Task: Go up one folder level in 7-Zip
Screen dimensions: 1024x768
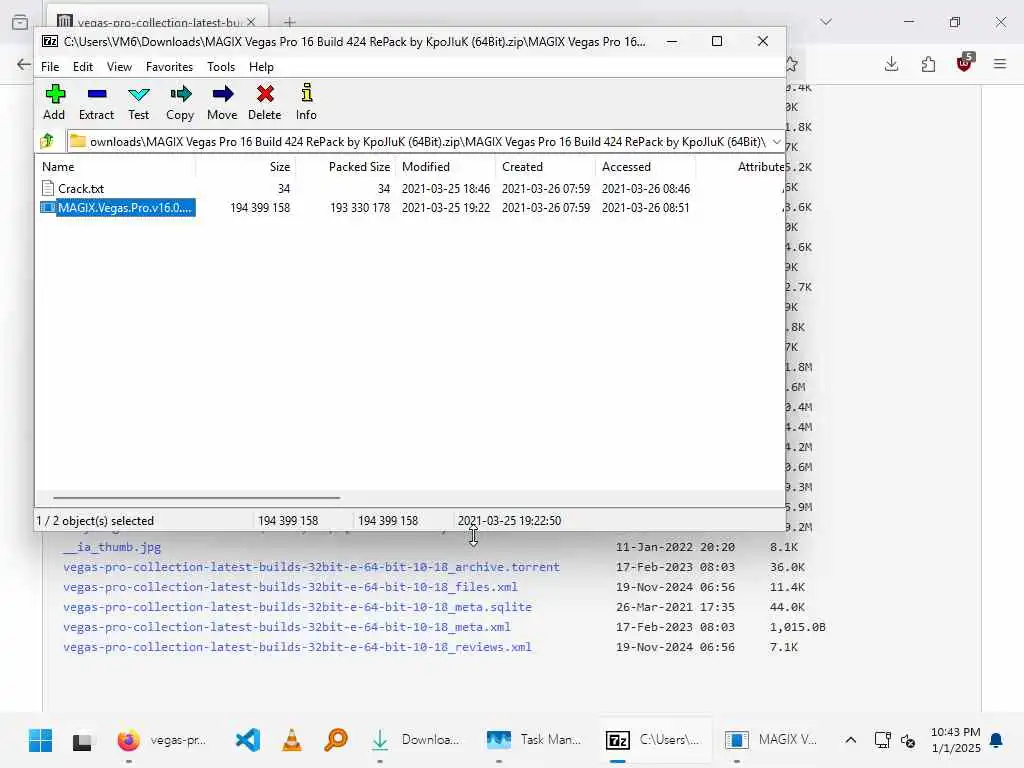Action: 47,141
